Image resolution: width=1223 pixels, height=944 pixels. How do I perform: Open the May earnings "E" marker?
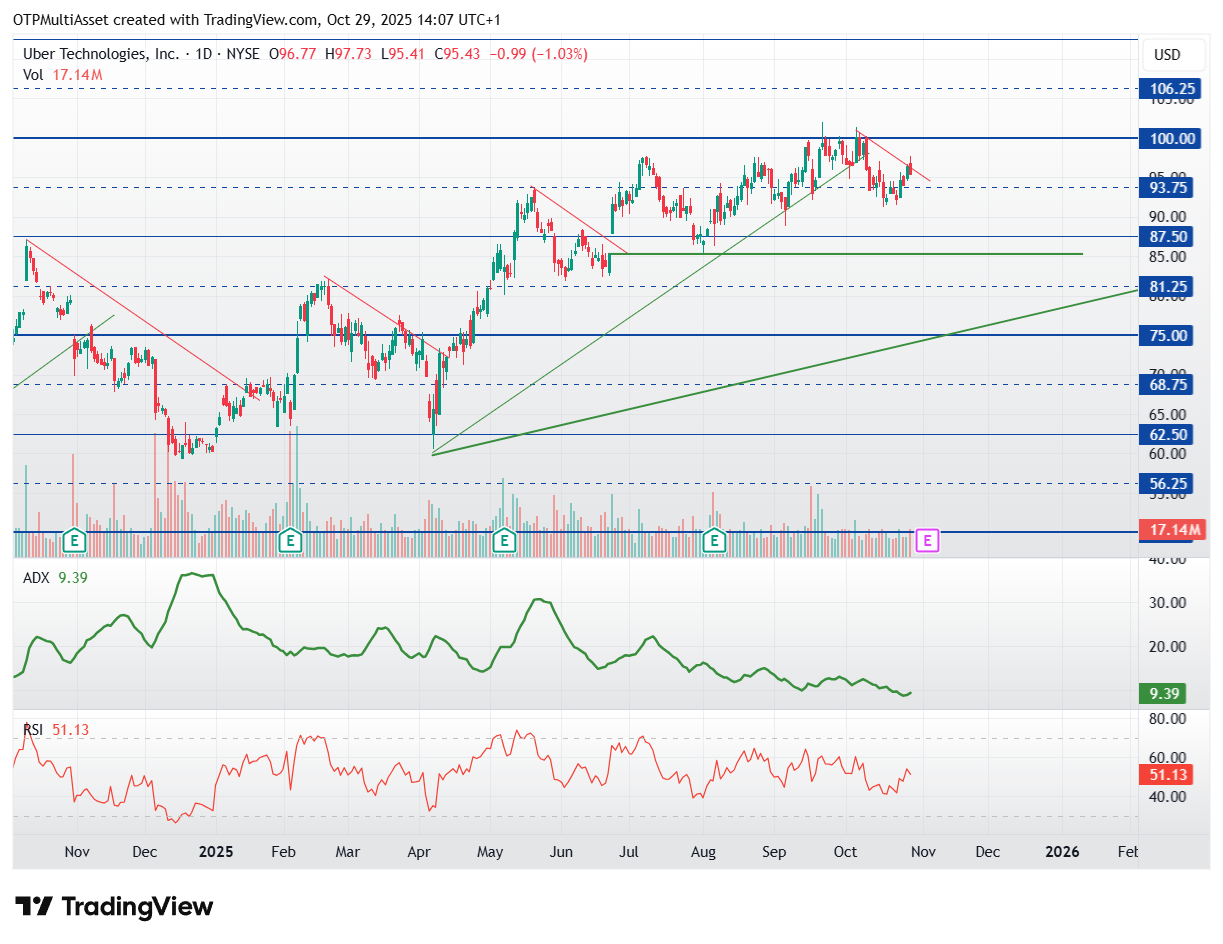(505, 541)
